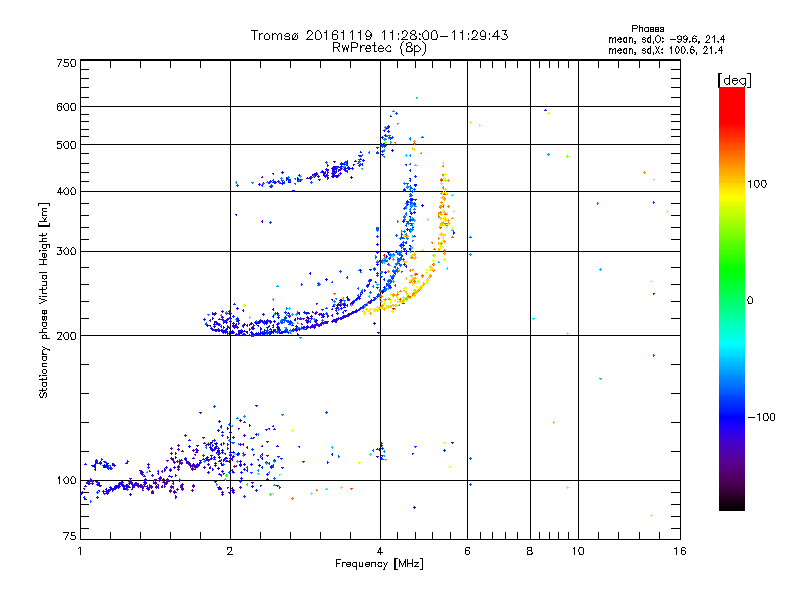Click the 'Frequency [MHz]' x-axis label
Image resolution: width=800 pixels, height=600 pixels.
pyautogui.click(x=379, y=564)
